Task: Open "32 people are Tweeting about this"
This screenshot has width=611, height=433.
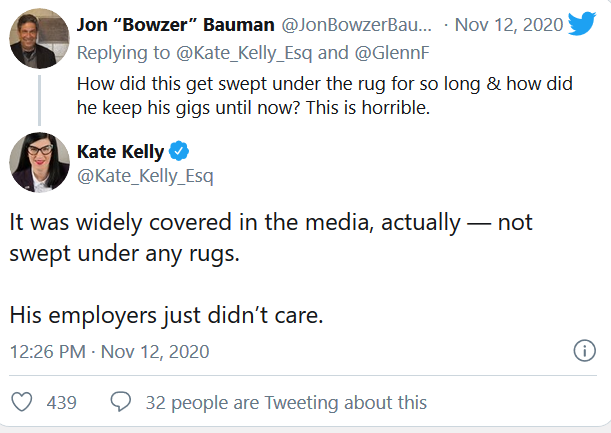Action: click(286, 403)
